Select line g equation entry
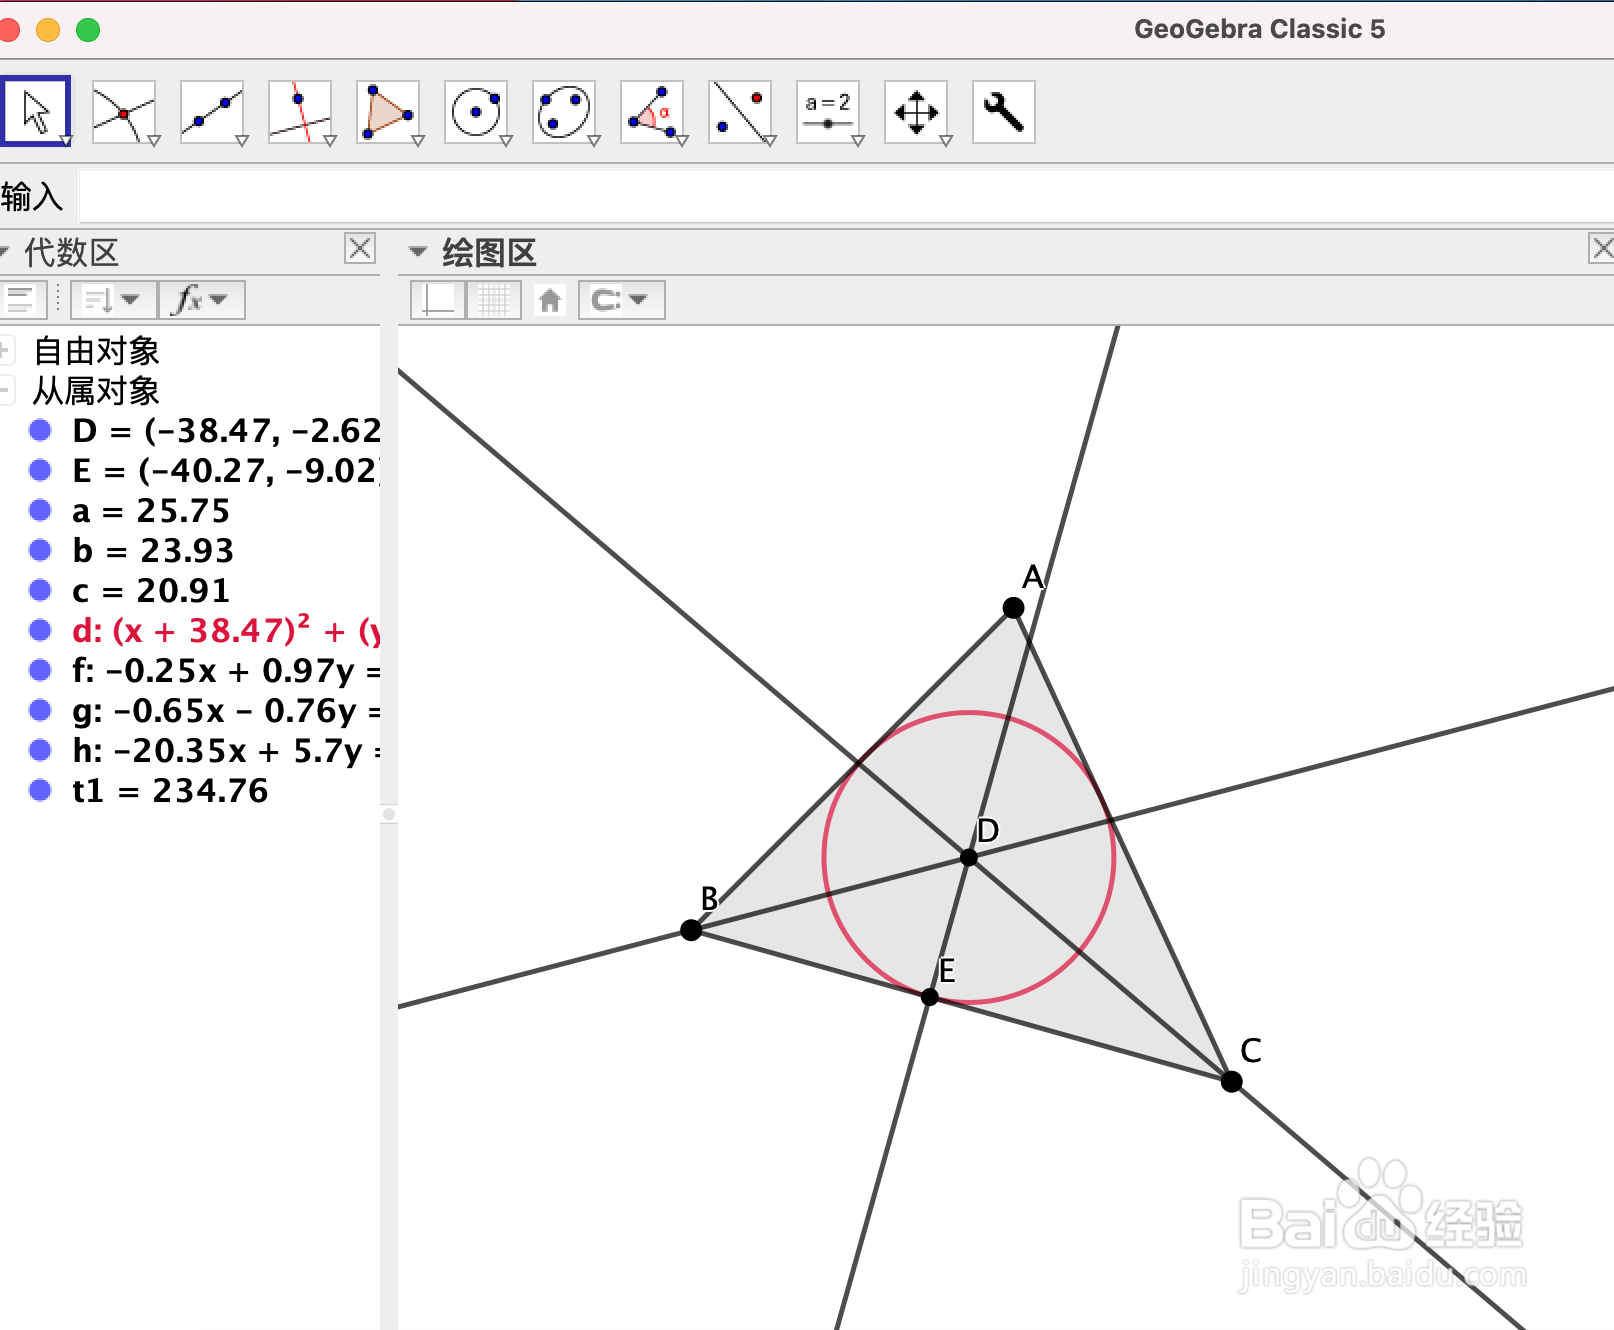This screenshot has height=1330, width=1614. click(x=226, y=711)
